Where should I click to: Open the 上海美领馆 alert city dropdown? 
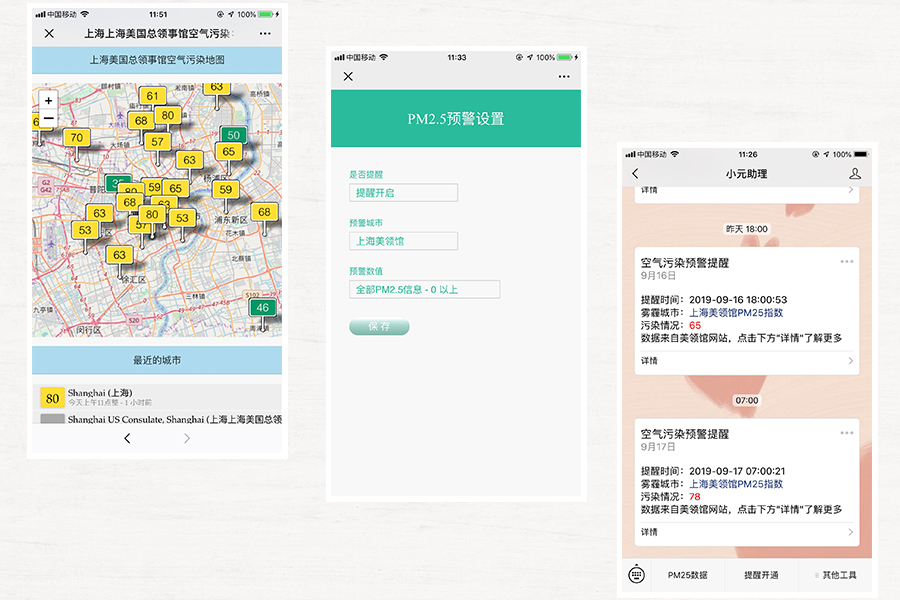pos(403,241)
